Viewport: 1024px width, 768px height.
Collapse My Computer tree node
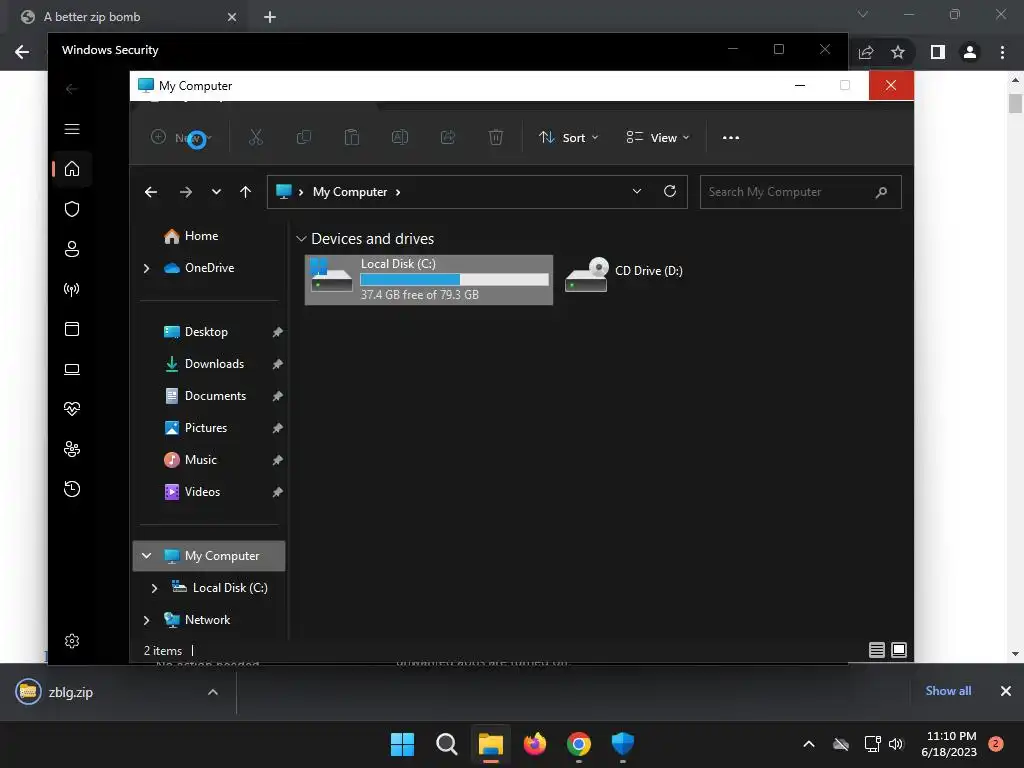(146, 556)
